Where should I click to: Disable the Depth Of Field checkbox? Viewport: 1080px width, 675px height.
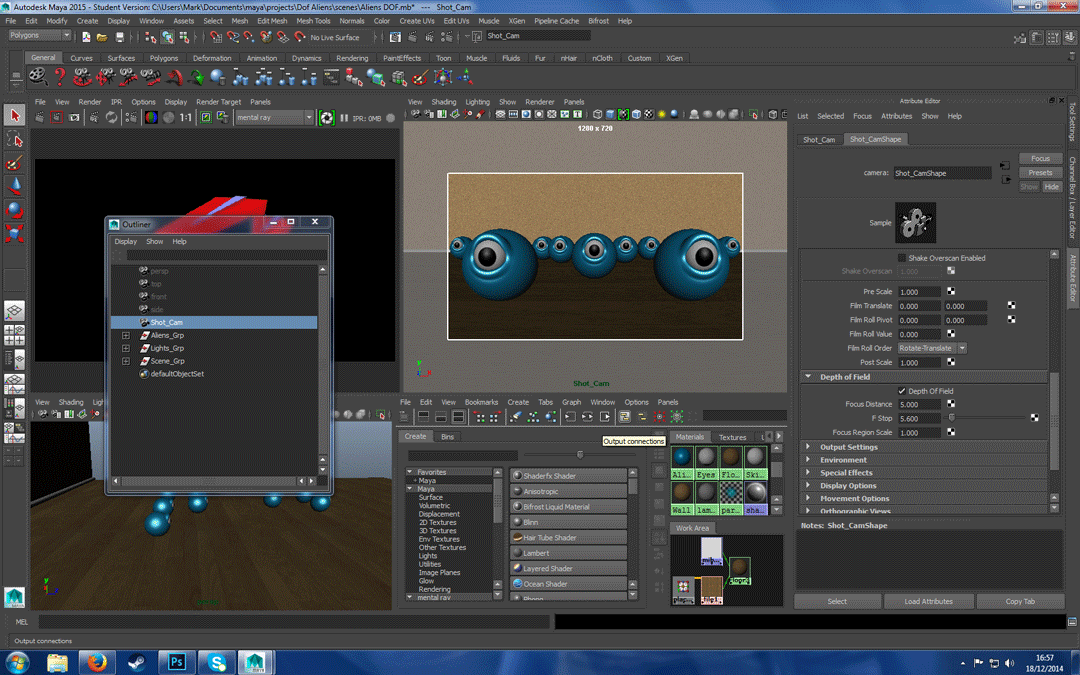901,390
